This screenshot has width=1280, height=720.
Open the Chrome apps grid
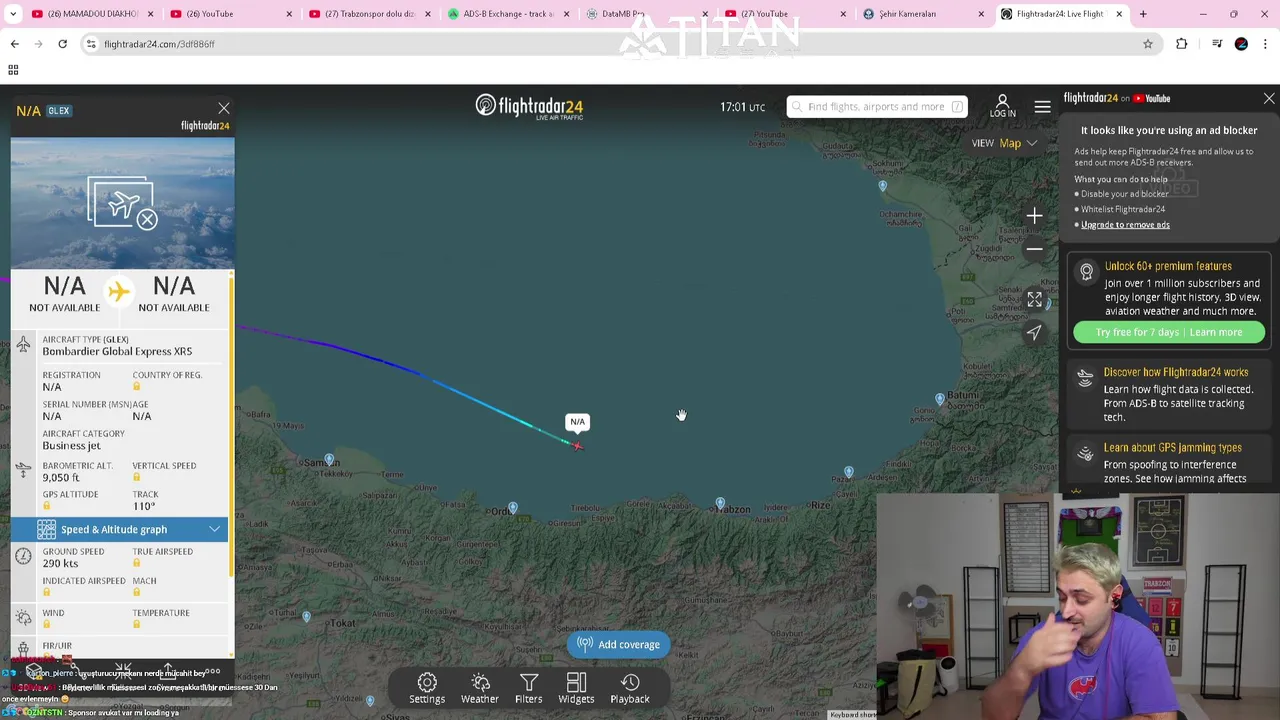pyautogui.click(x=13, y=70)
